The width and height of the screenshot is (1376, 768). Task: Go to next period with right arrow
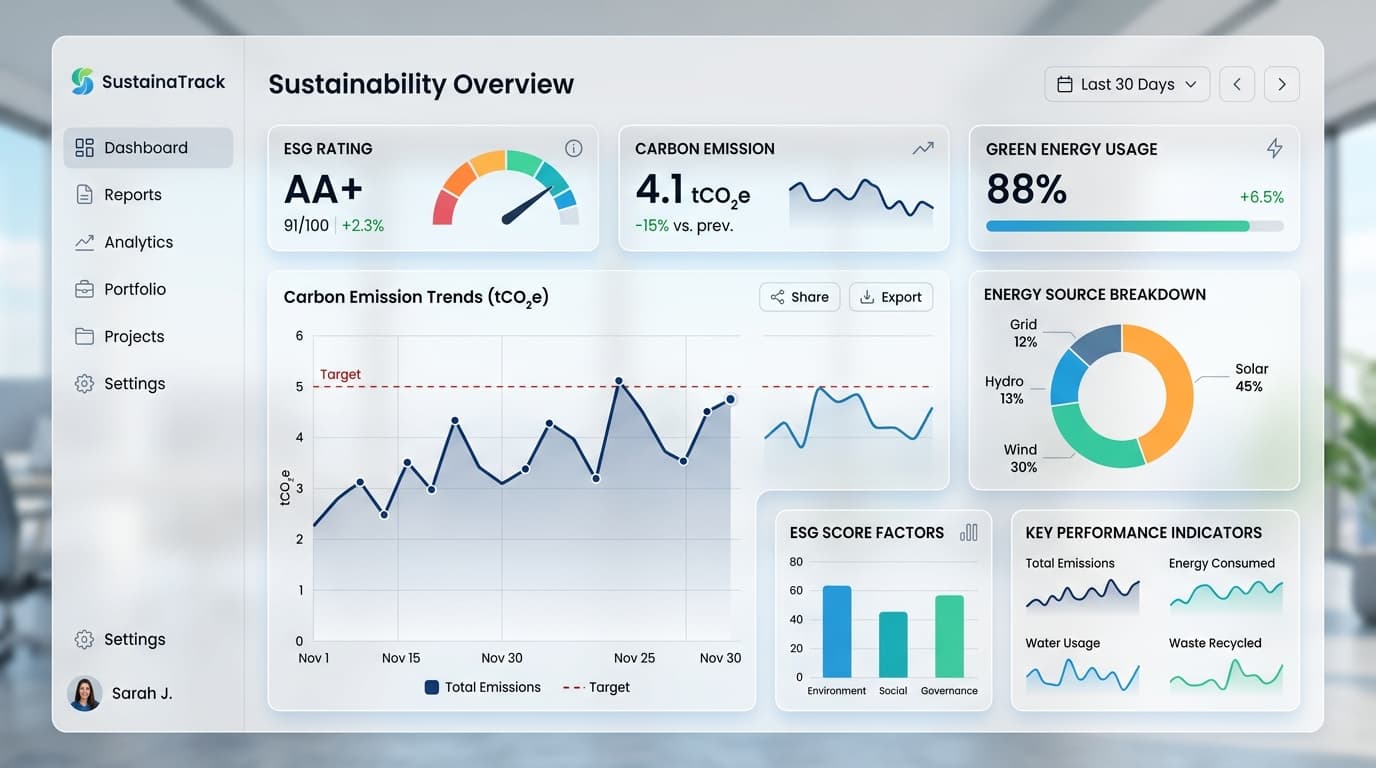pos(1282,85)
